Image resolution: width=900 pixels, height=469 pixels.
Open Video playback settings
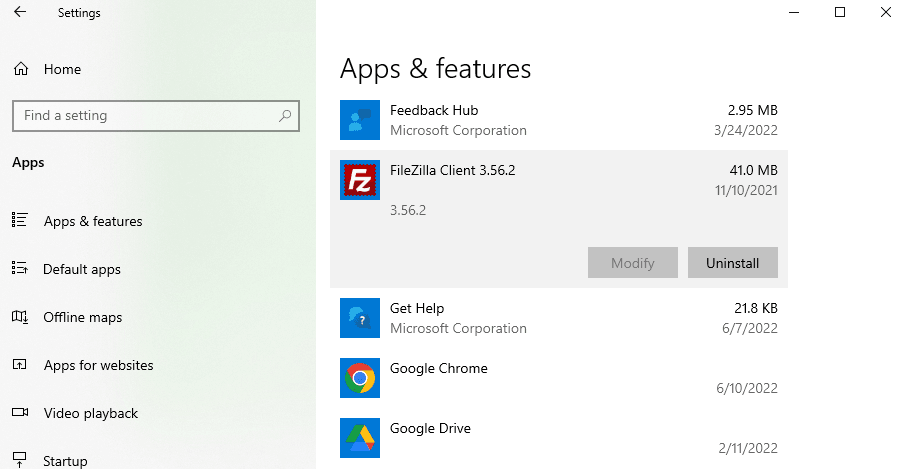pyautogui.click(x=91, y=413)
